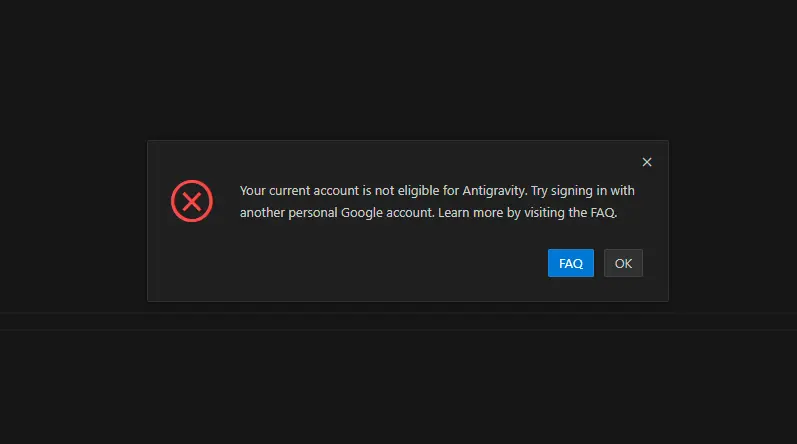
Task: Close the dialog with the X icon
Action: tap(647, 162)
